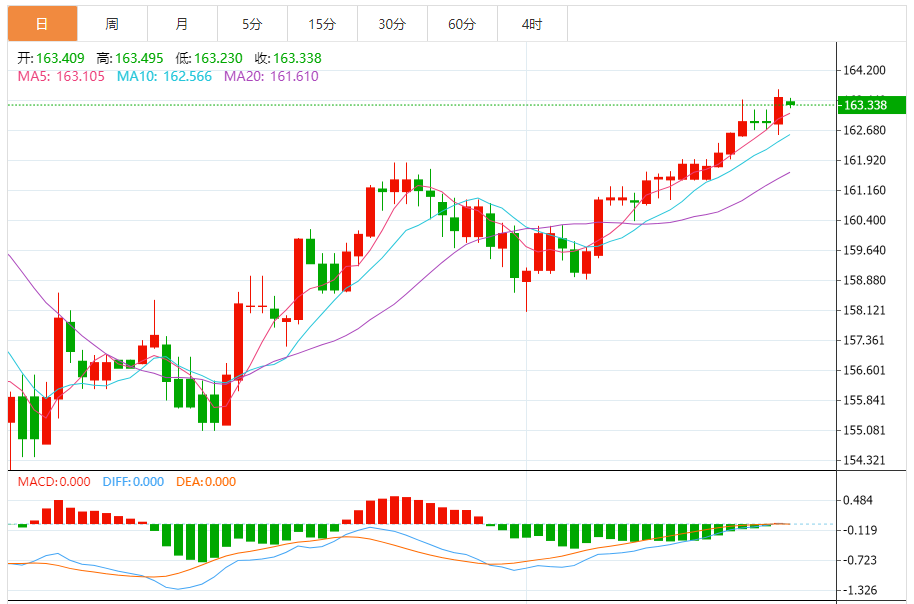This screenshot has width=914, height=604.
Task: Open the 4时 timeframe tab
Action: pyautogui.click(x=532, y=24)
